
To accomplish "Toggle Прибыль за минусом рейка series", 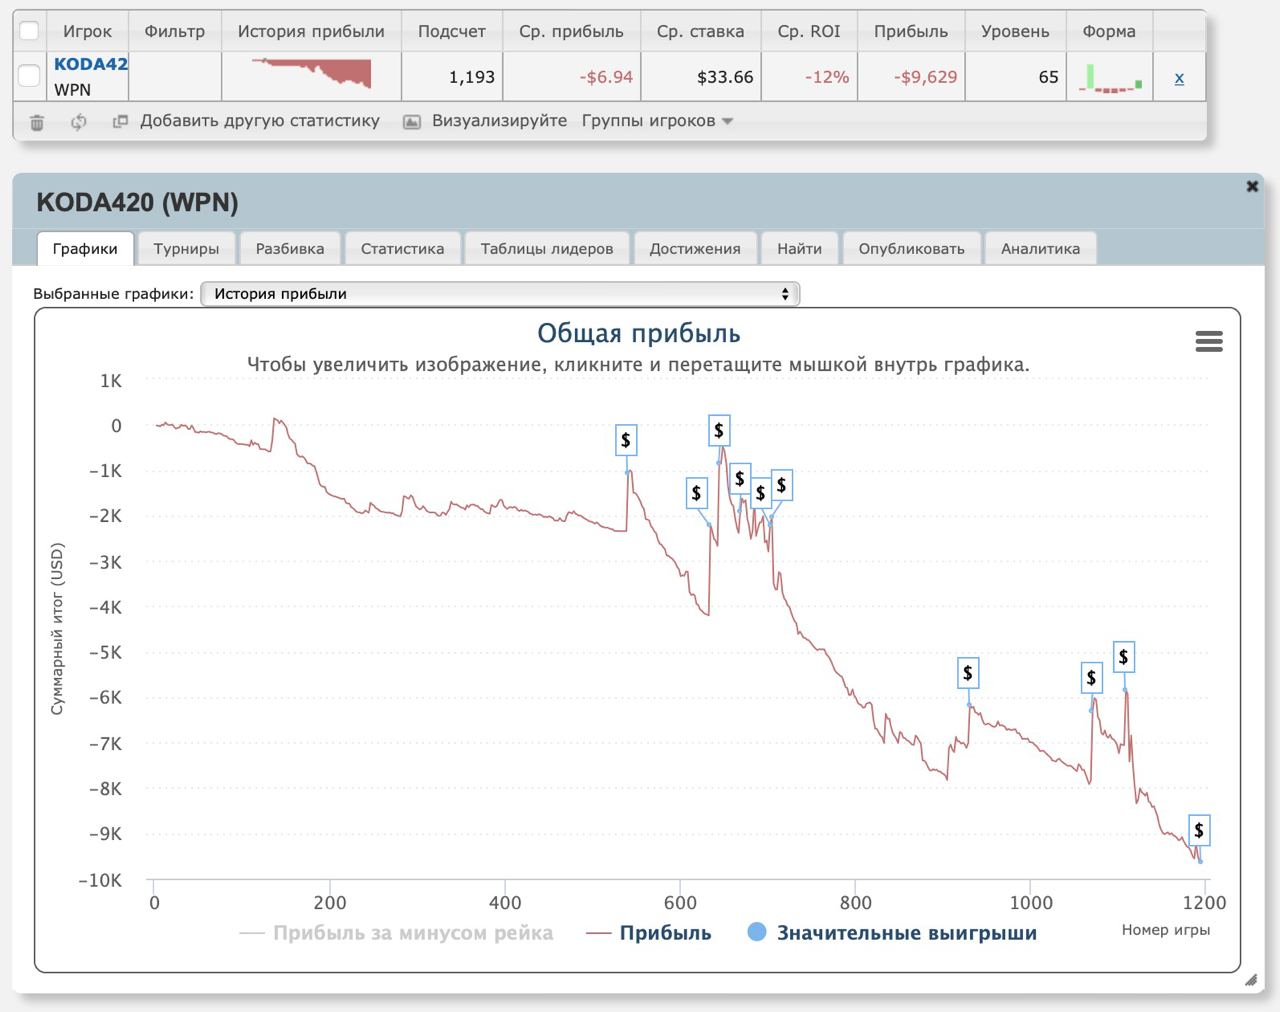I will click(x=397, y=933).
